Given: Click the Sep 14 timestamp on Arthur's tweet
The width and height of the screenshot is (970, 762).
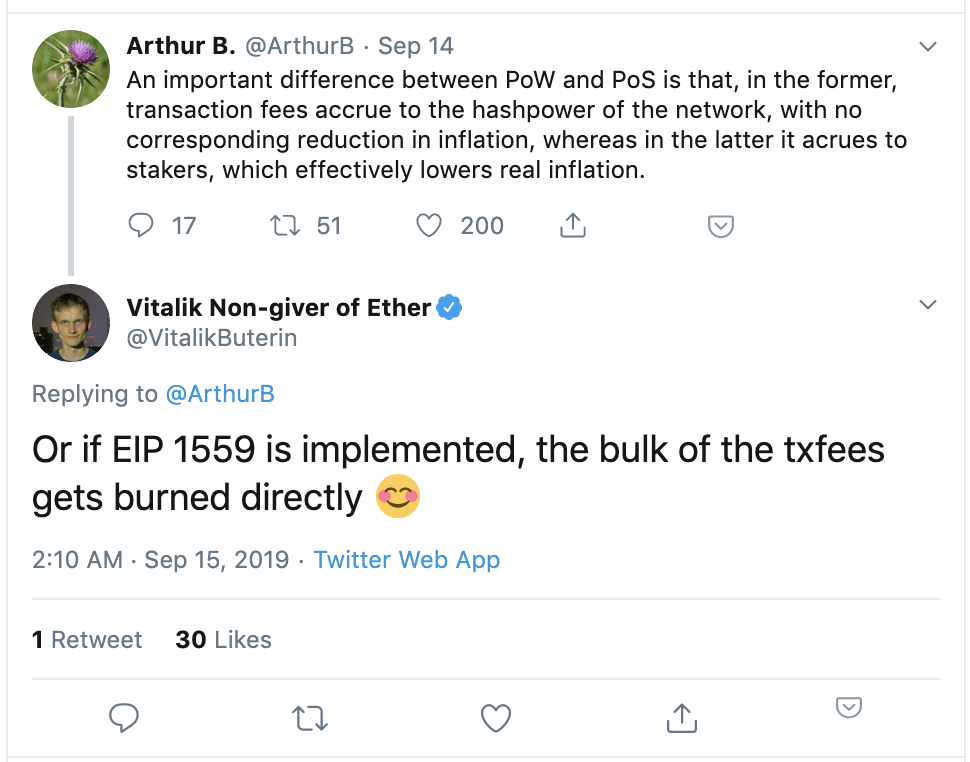Looking at the screenshot, I should tap(416, 46).
